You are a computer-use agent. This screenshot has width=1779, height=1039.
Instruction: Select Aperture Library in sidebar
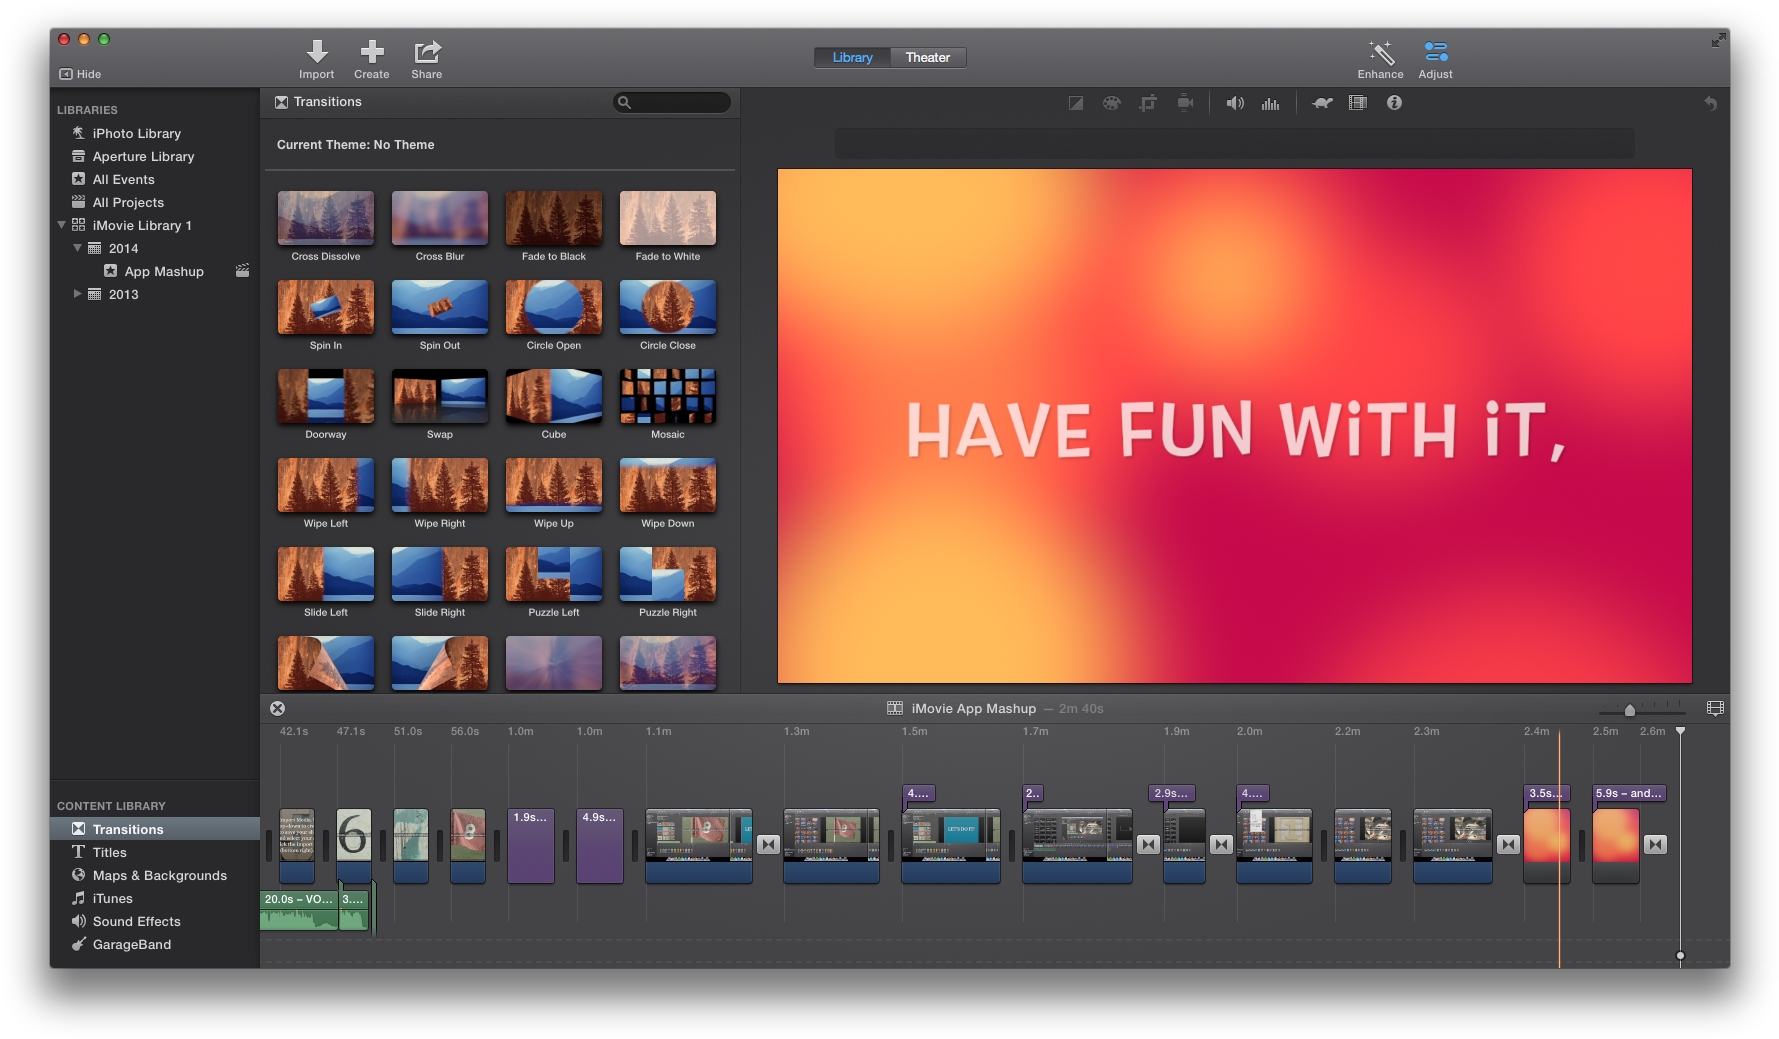[x=143, y=156]
